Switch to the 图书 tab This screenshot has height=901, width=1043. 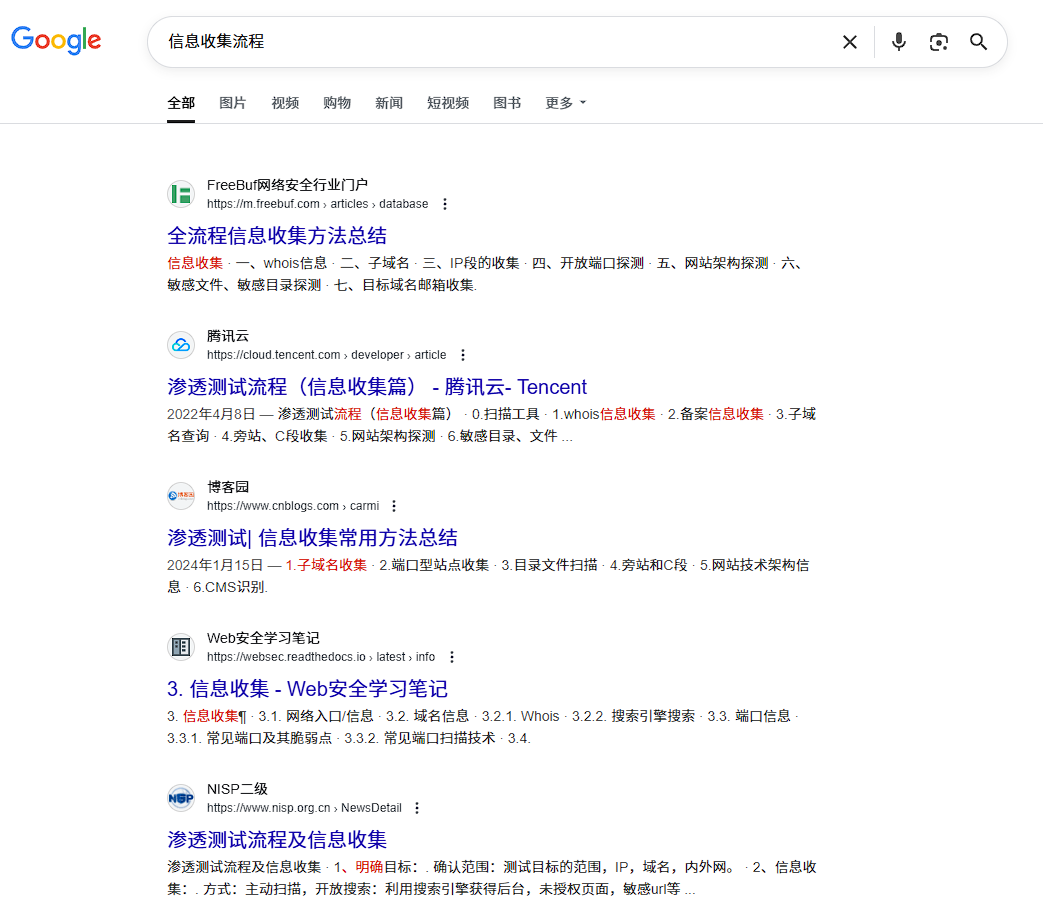pyautogui.click(x=507, y=103)
